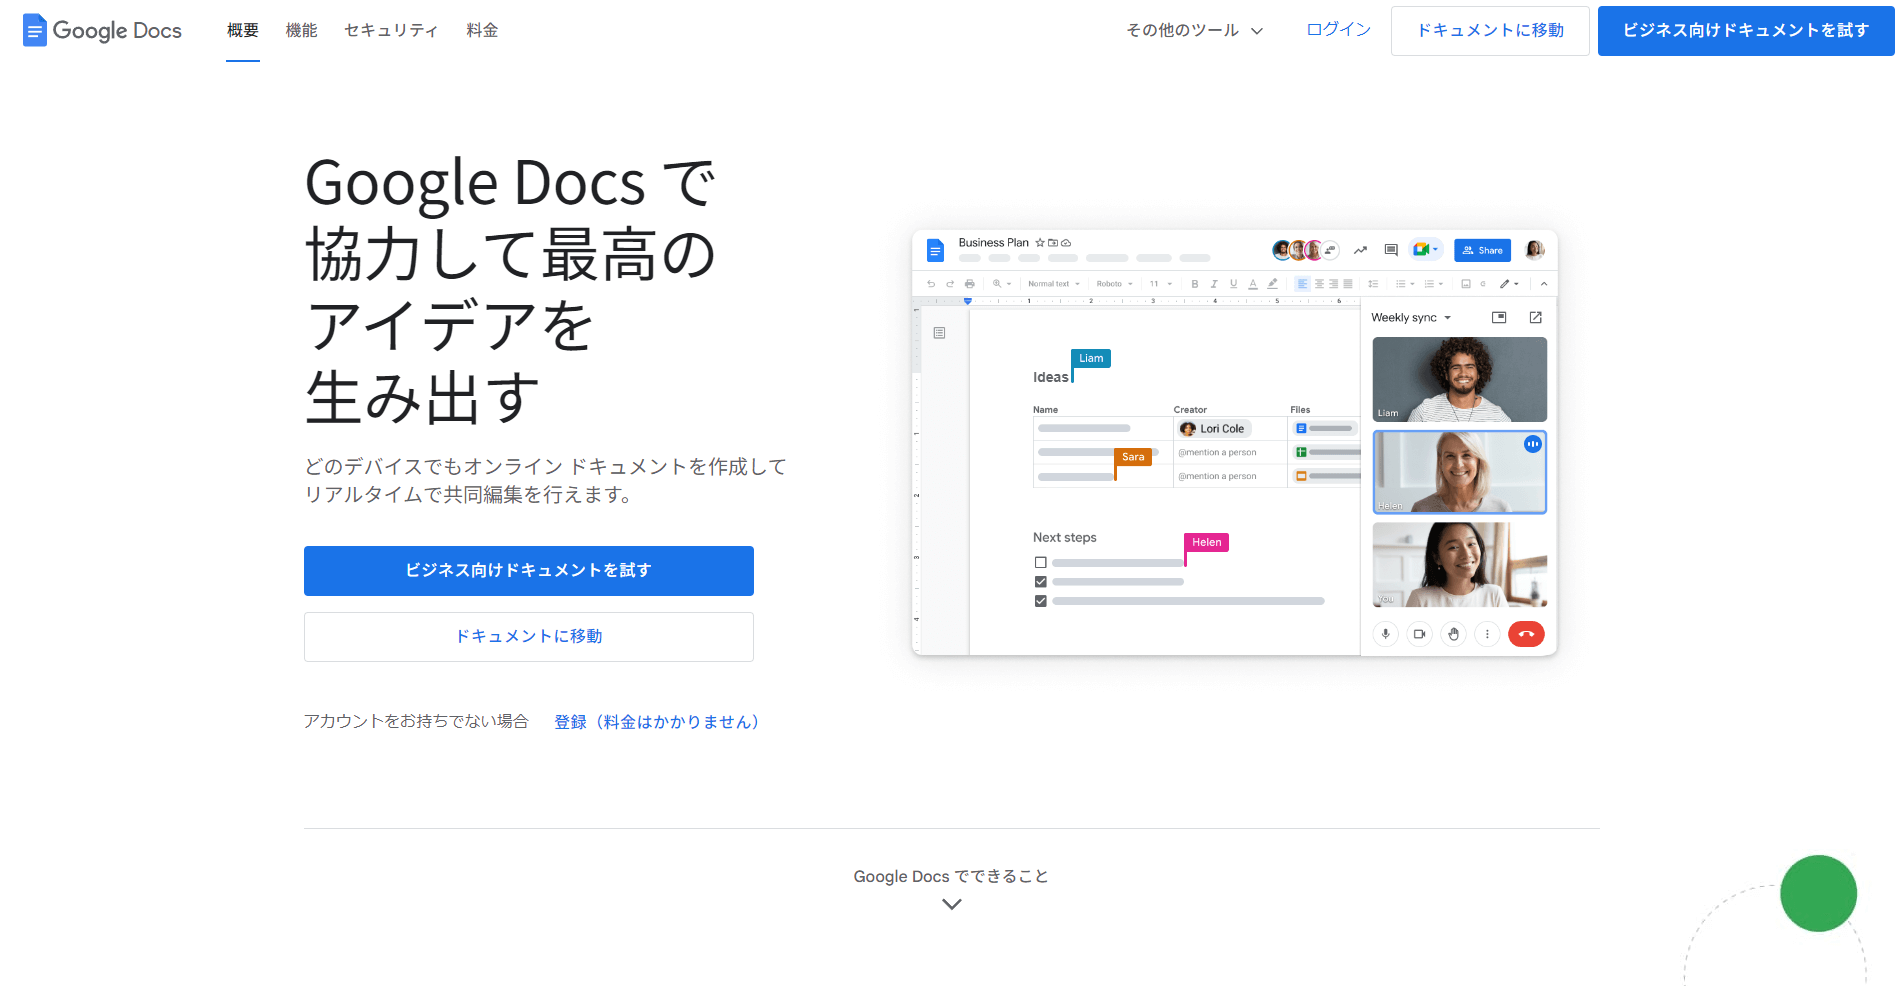
Task: Select the 概要 tab
Action: pos(243,31)
